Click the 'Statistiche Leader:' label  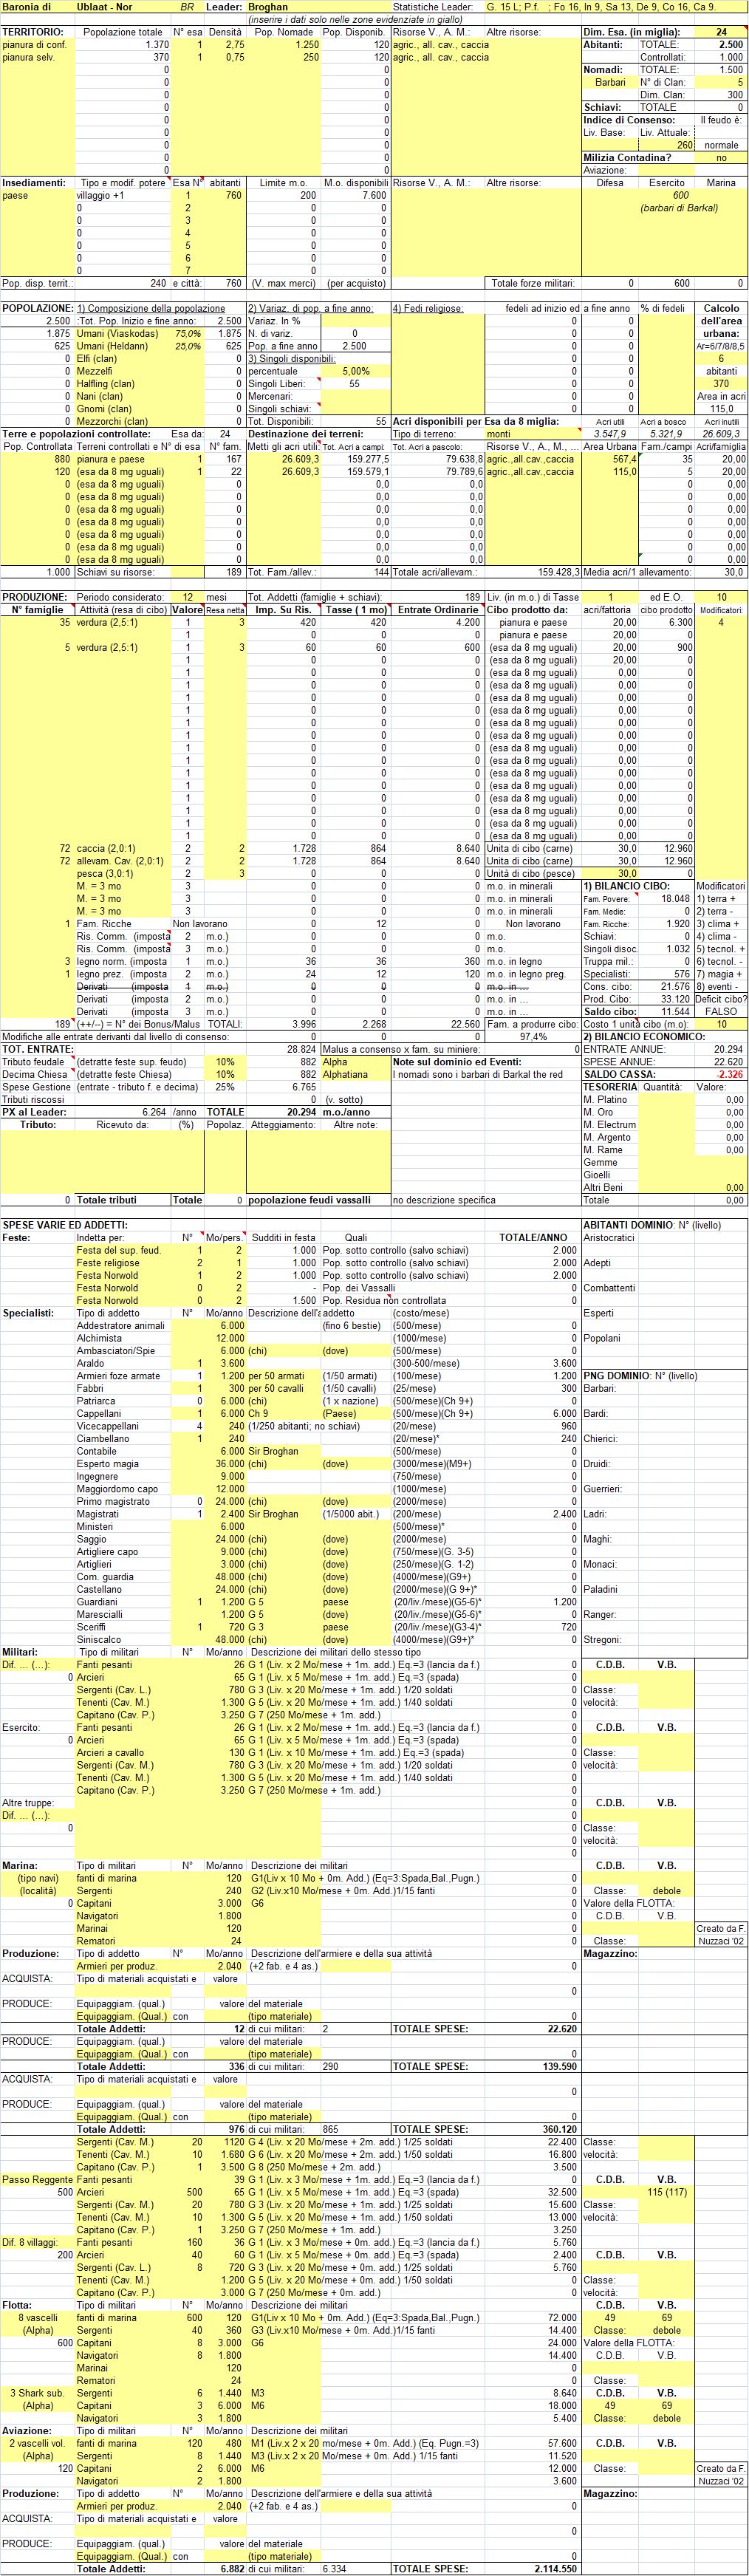click(x=433, y=7)
